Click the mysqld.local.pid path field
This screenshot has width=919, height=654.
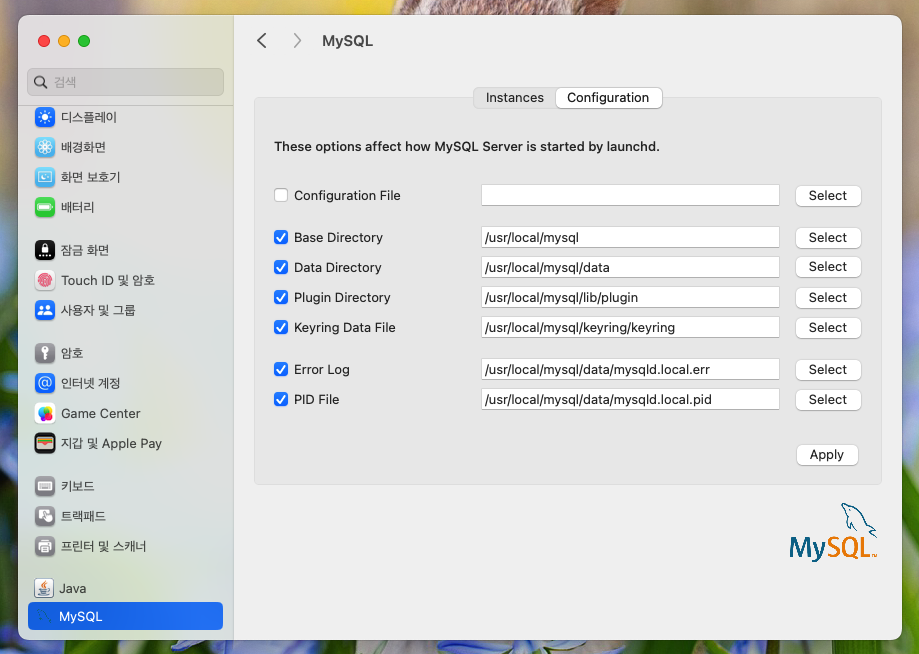click(630, 399)
